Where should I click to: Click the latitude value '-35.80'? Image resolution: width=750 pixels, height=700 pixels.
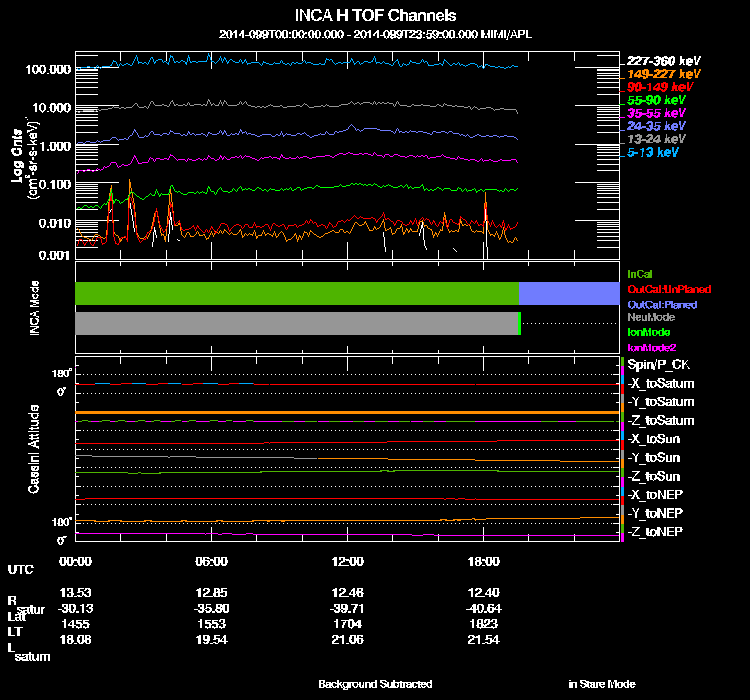(211, 609)
